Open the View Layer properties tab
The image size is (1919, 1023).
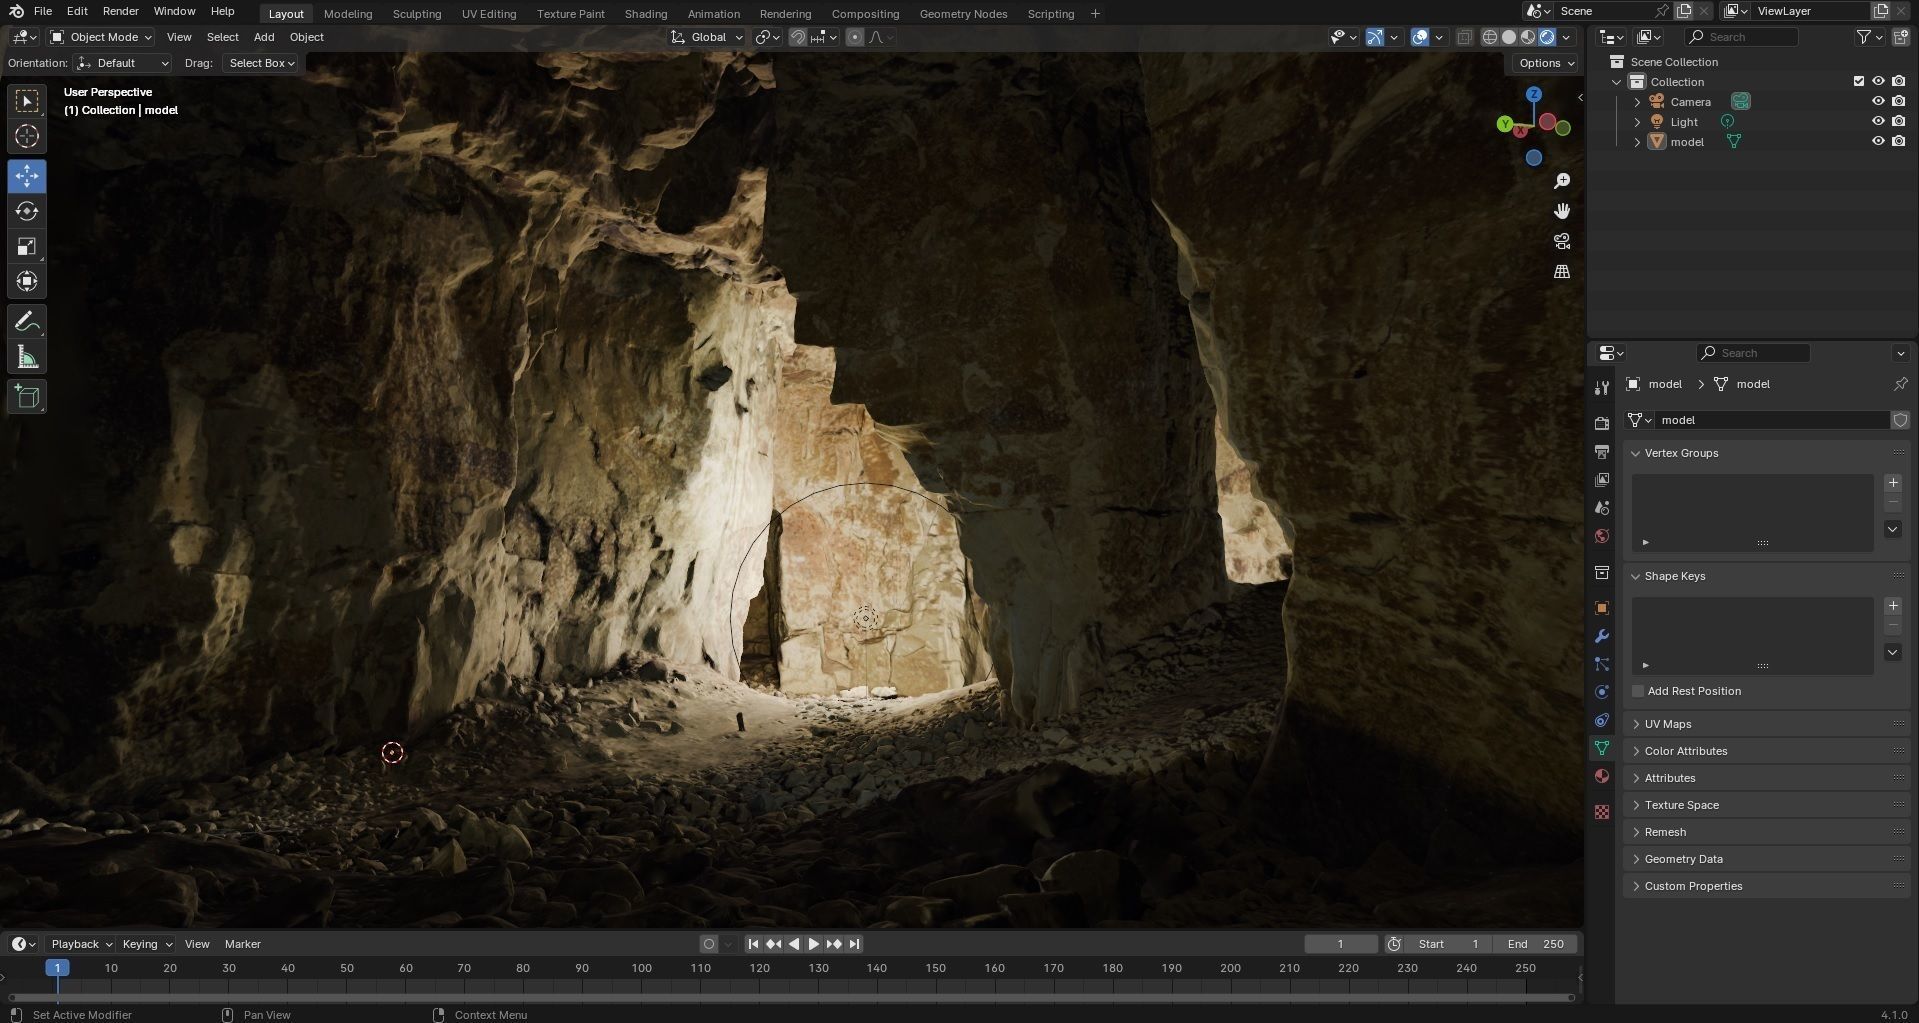[x=1602, y=480]
